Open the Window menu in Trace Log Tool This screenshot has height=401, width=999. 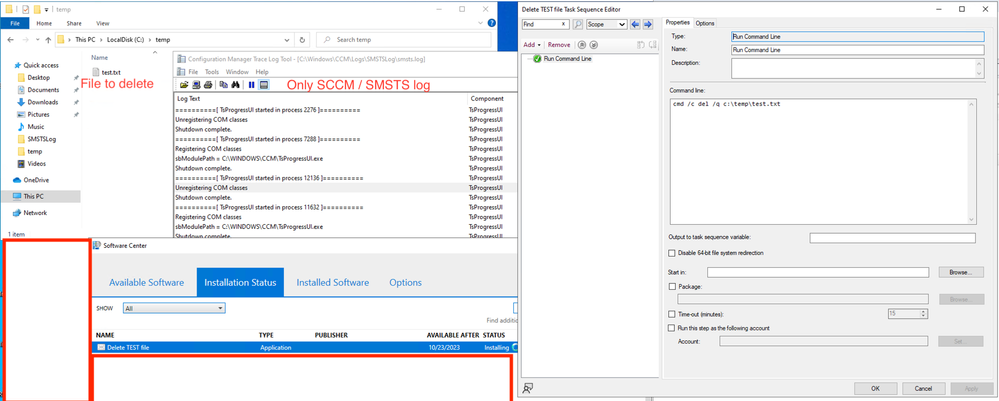coord(237,72)
